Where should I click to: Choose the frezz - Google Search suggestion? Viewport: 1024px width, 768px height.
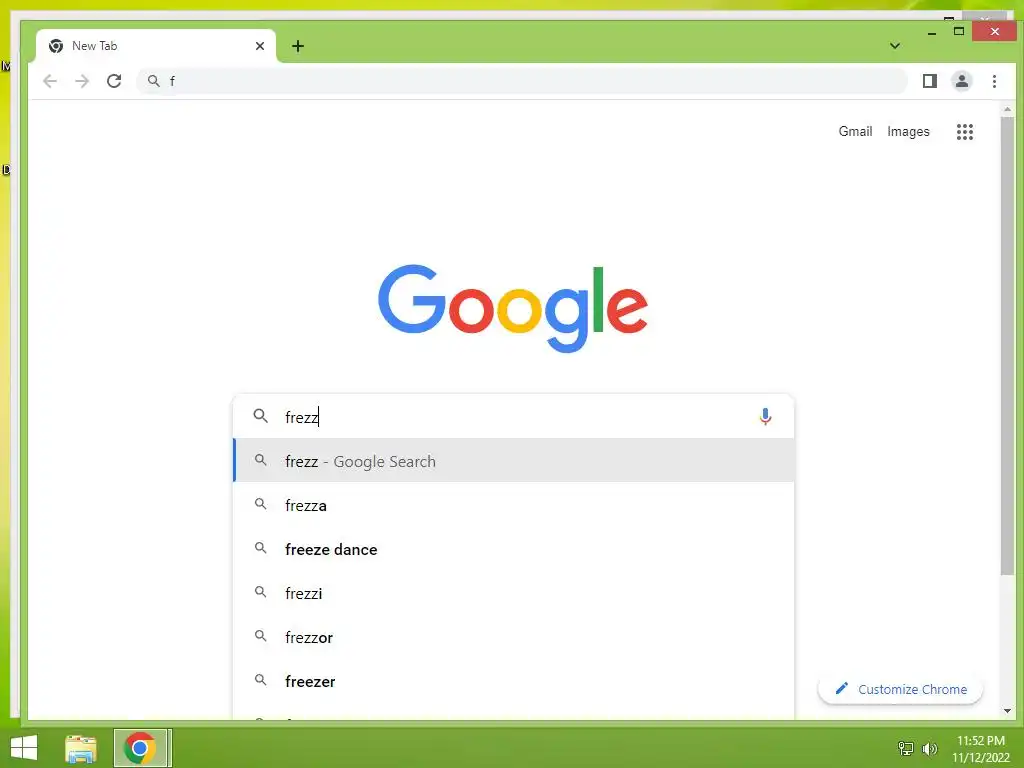click(x=514, y=461)
